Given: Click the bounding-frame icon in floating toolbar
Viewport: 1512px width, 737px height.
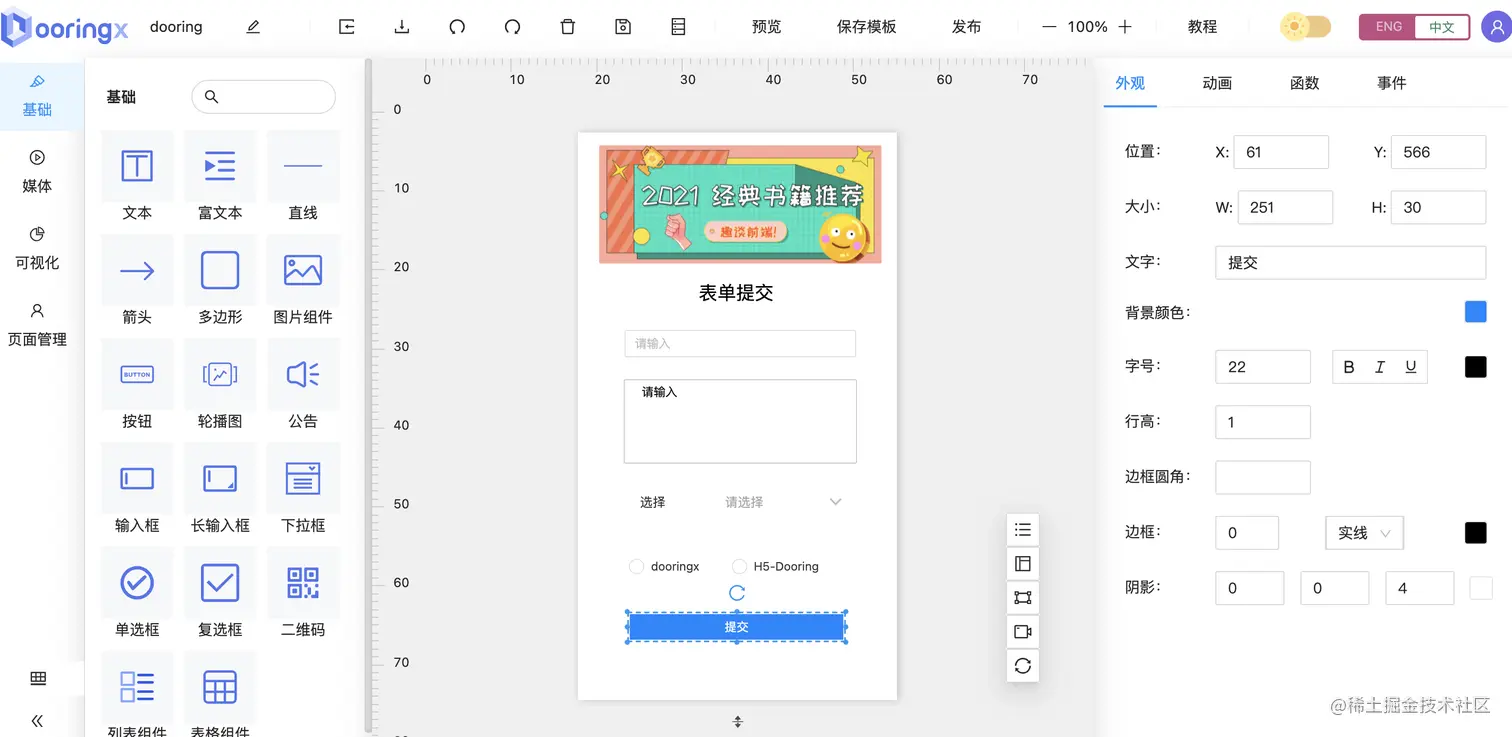Looking at the screenshot, I should point(1022,598).
